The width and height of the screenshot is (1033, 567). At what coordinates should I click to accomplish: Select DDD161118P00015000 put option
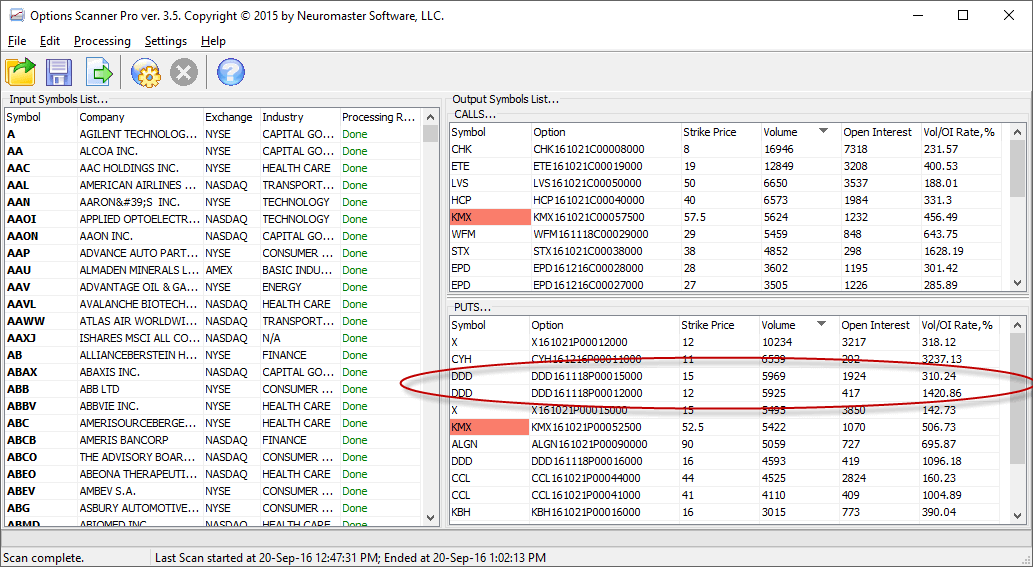point(587,377)
